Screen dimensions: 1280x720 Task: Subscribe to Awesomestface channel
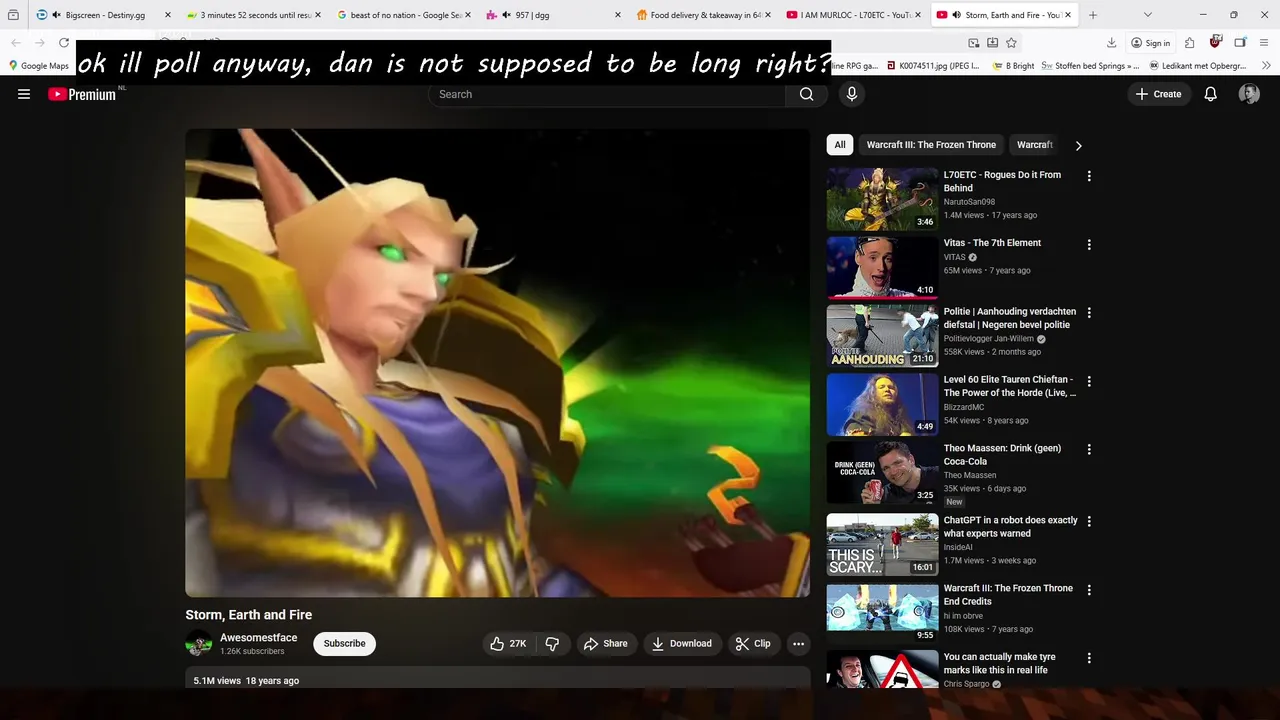pos(344,644)
